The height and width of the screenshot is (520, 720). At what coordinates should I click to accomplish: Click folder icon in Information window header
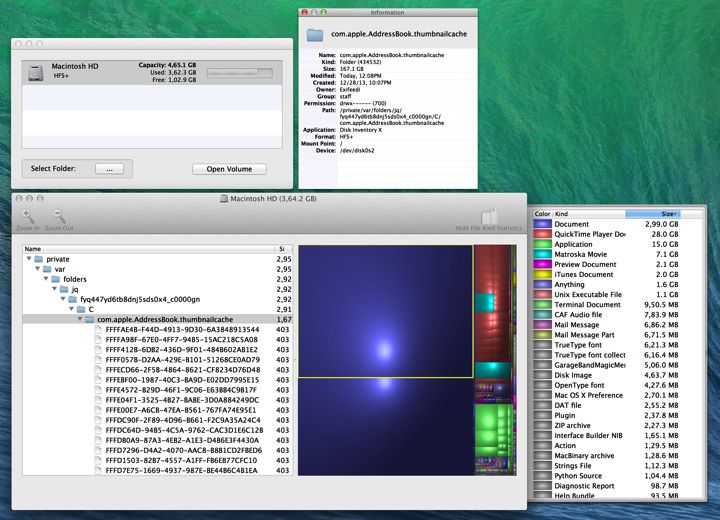tap(315, 34)
